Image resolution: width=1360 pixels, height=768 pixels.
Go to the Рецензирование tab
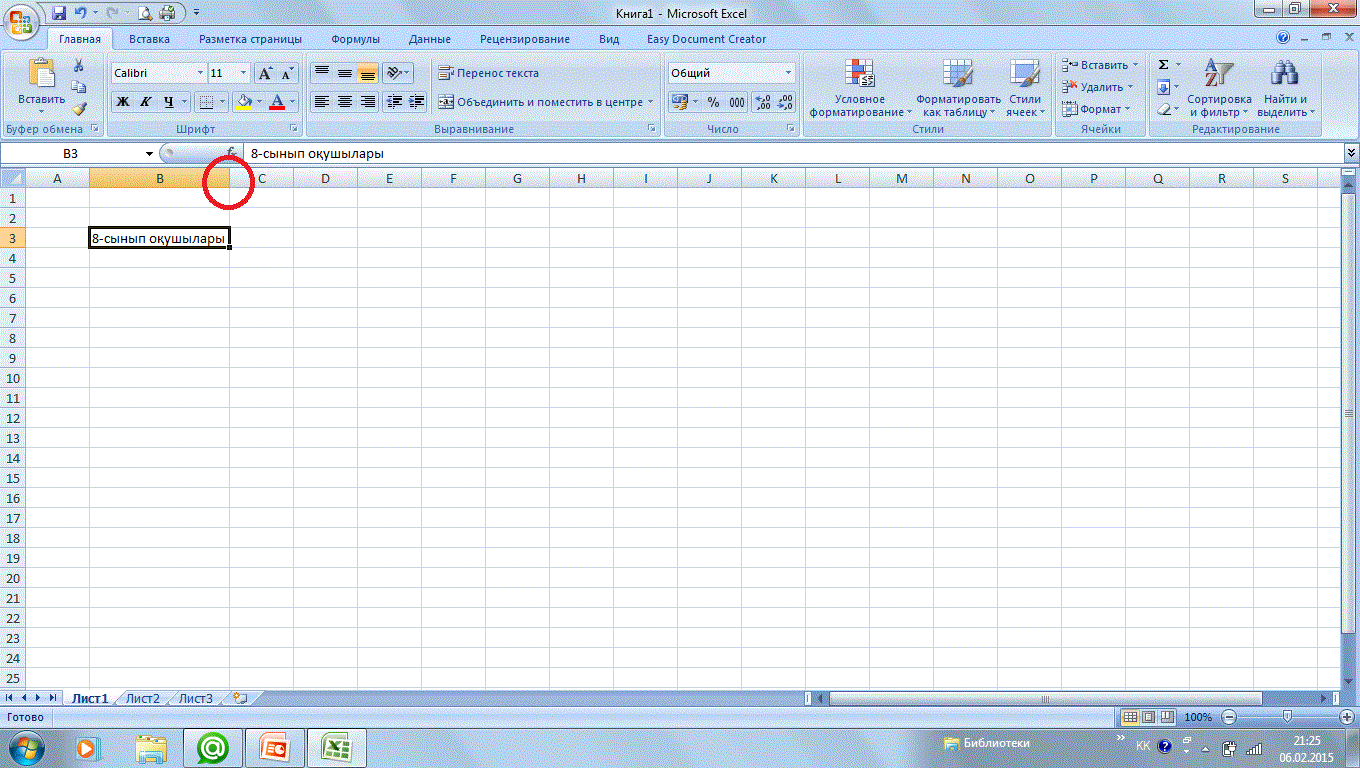point(525,39)
